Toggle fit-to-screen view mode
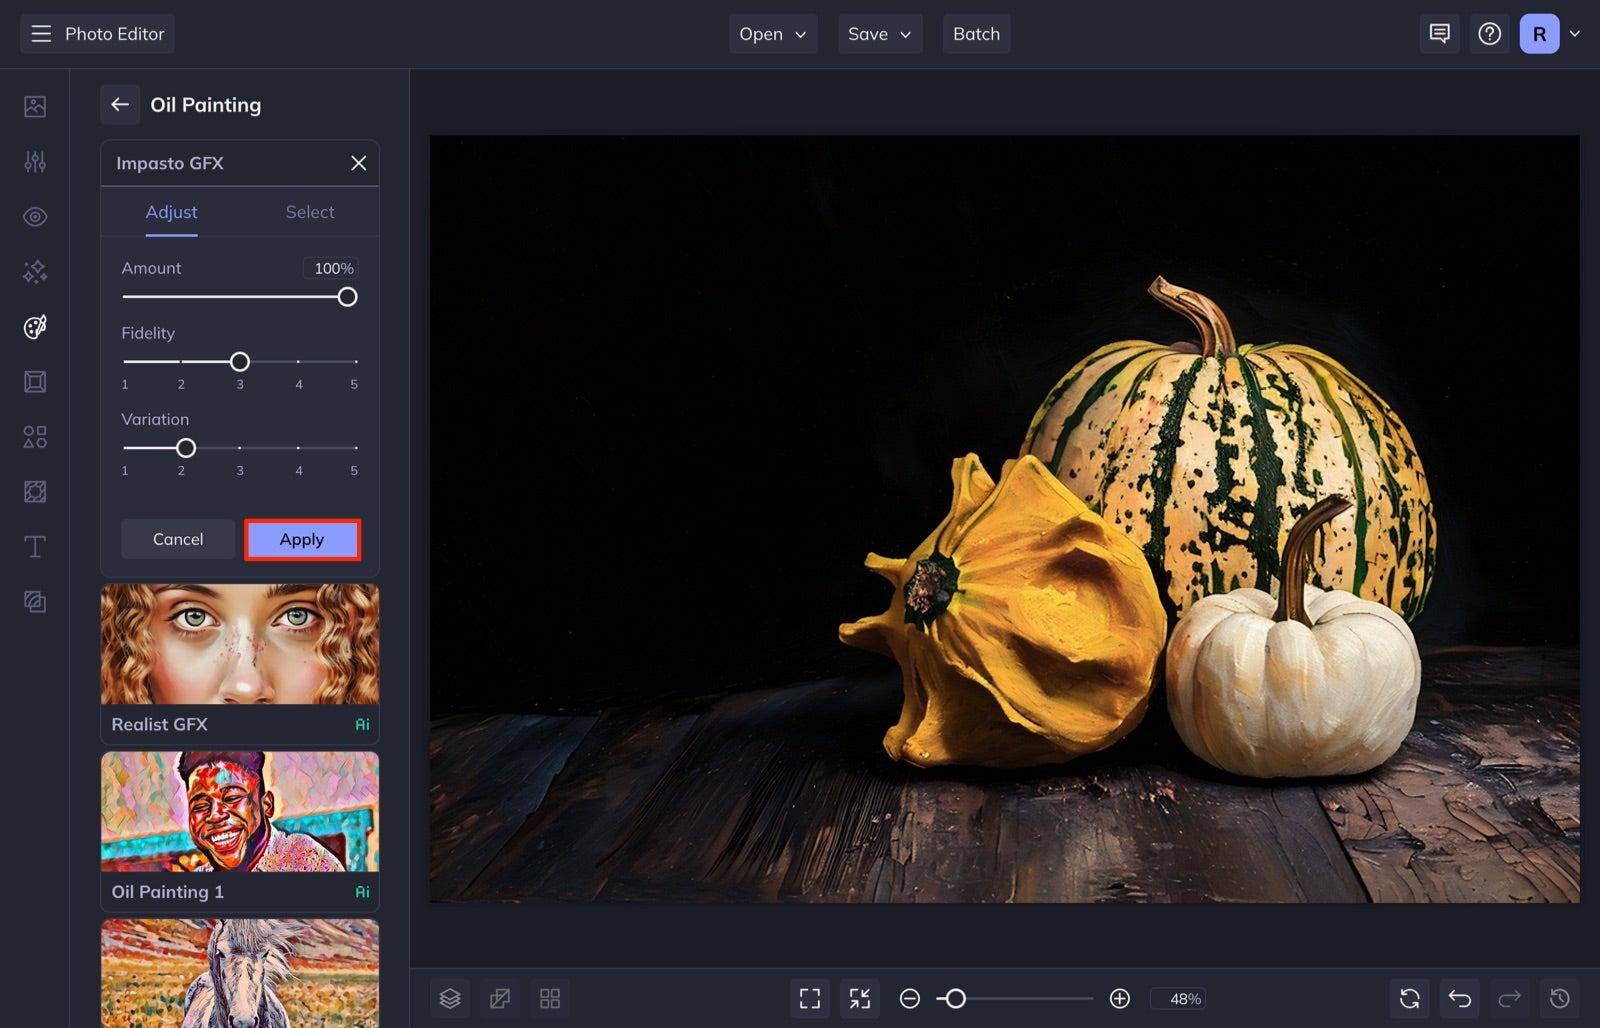 pos(859,997)
